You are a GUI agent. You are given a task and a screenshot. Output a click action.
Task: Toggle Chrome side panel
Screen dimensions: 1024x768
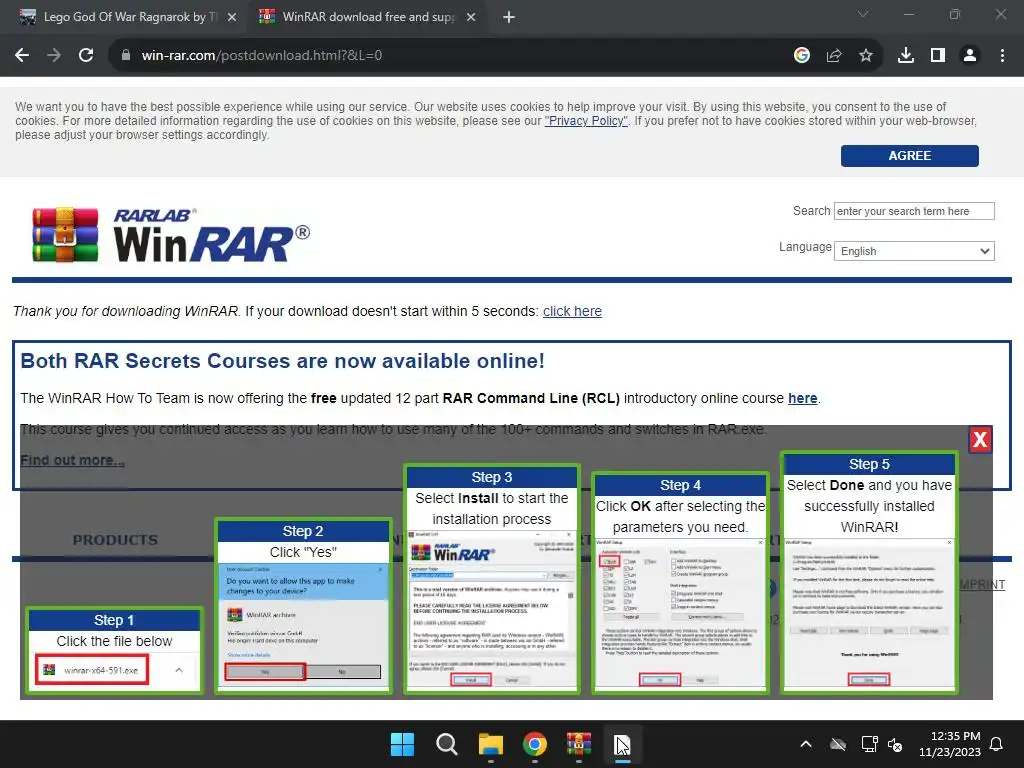938,56
